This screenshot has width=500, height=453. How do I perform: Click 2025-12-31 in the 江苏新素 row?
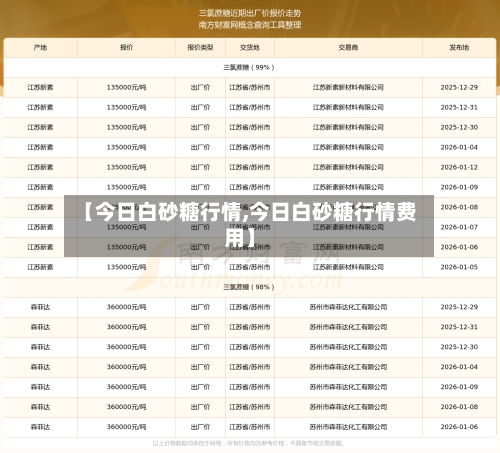tap(459, 108)
